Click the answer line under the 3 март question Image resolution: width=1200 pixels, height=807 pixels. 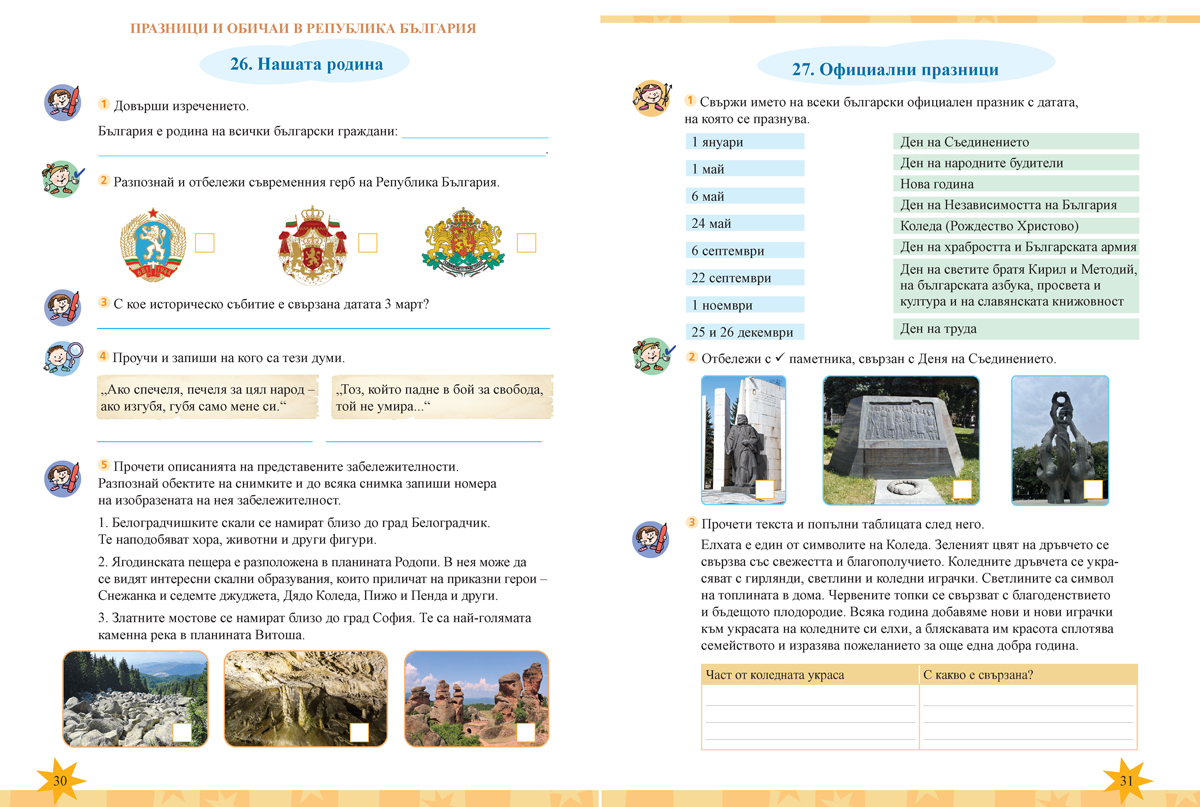(x=322, y=325)
